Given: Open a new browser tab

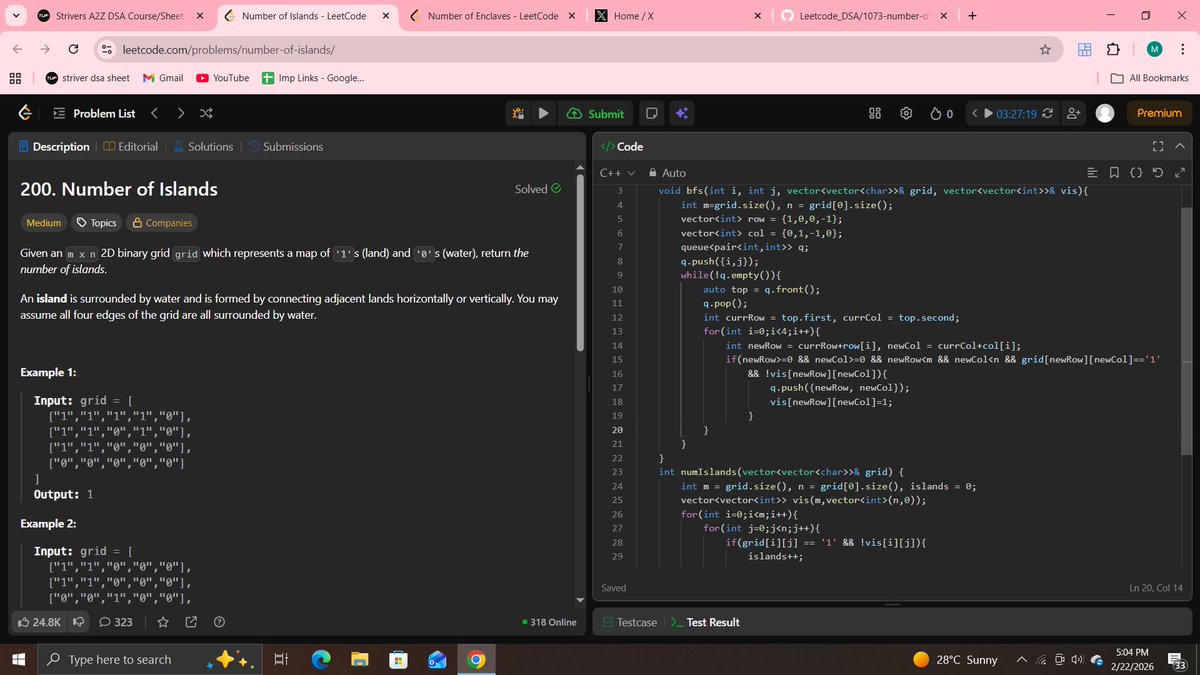Looking at the screenshot, I should [x=972, y=16].
